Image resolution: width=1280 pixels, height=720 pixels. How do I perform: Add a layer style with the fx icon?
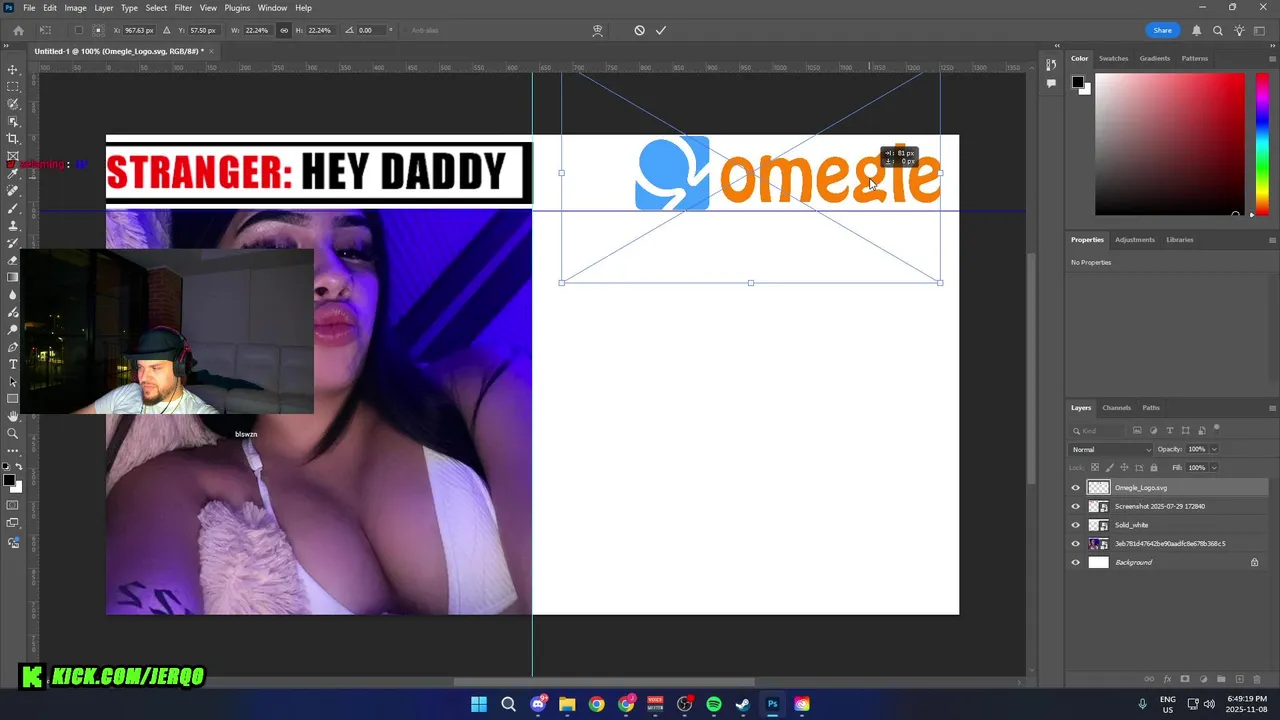pos(1167,679)
